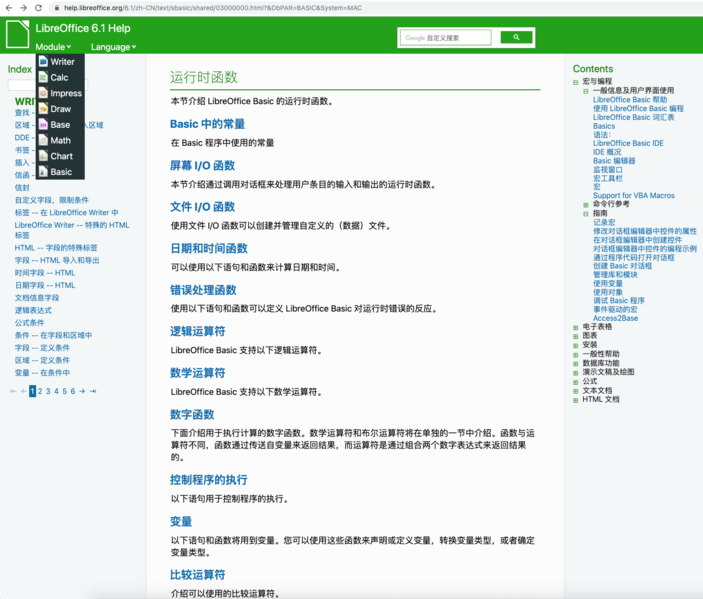Select the Impress icon in module list

click(x=43, y=93)
